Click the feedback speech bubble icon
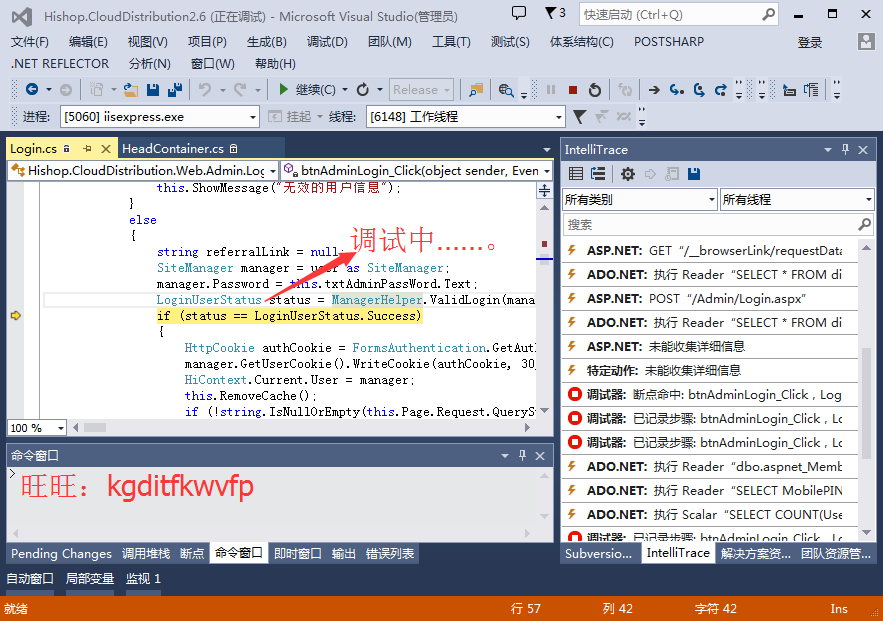 (519, 13)
